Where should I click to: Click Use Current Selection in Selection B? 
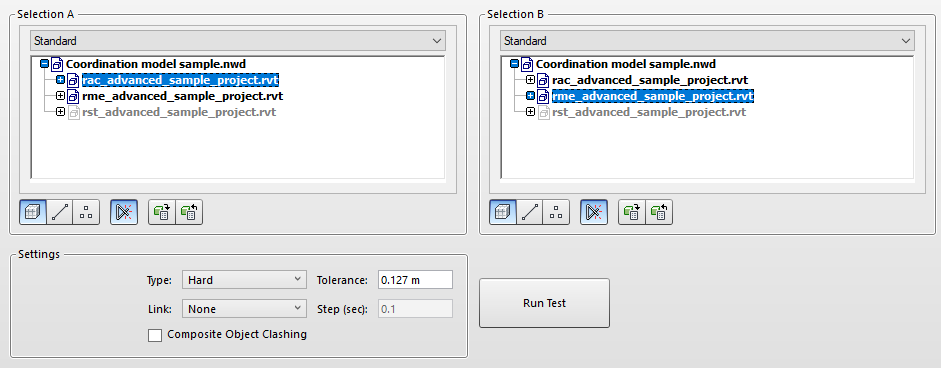(x=632, y=213)
